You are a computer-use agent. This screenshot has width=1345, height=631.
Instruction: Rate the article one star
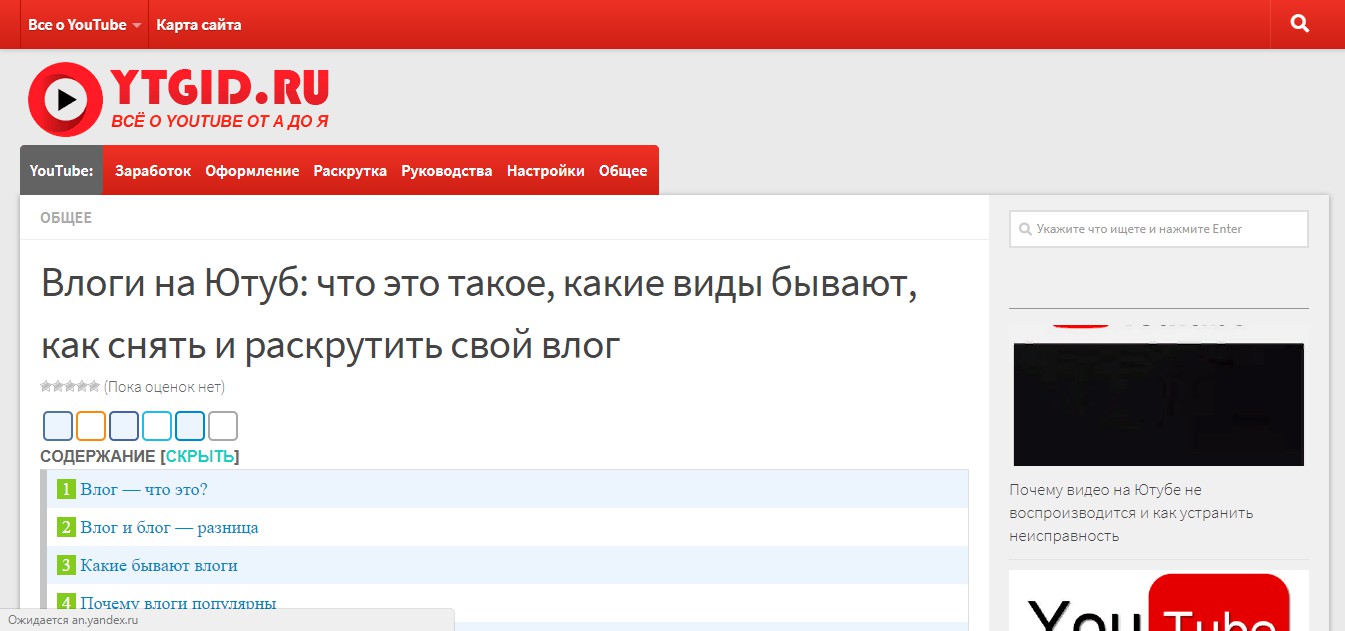tap(46, 386)
